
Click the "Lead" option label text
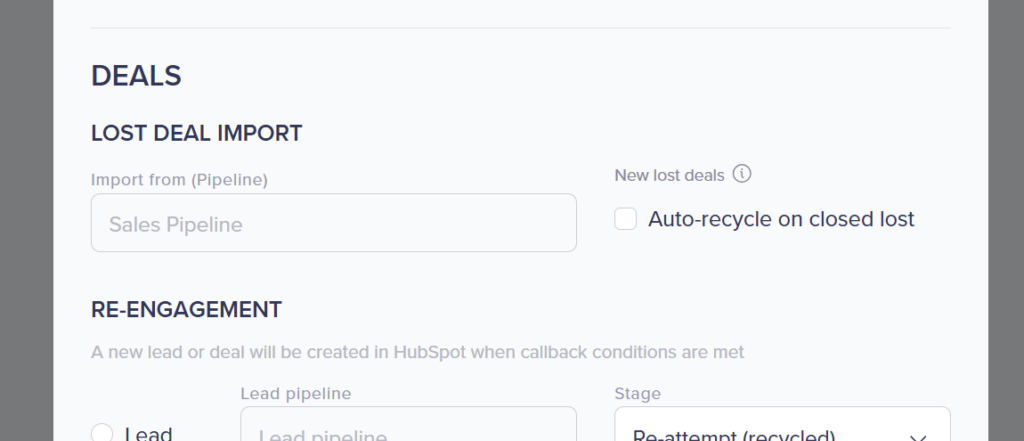pyautogui.click(x=148, y=434)
